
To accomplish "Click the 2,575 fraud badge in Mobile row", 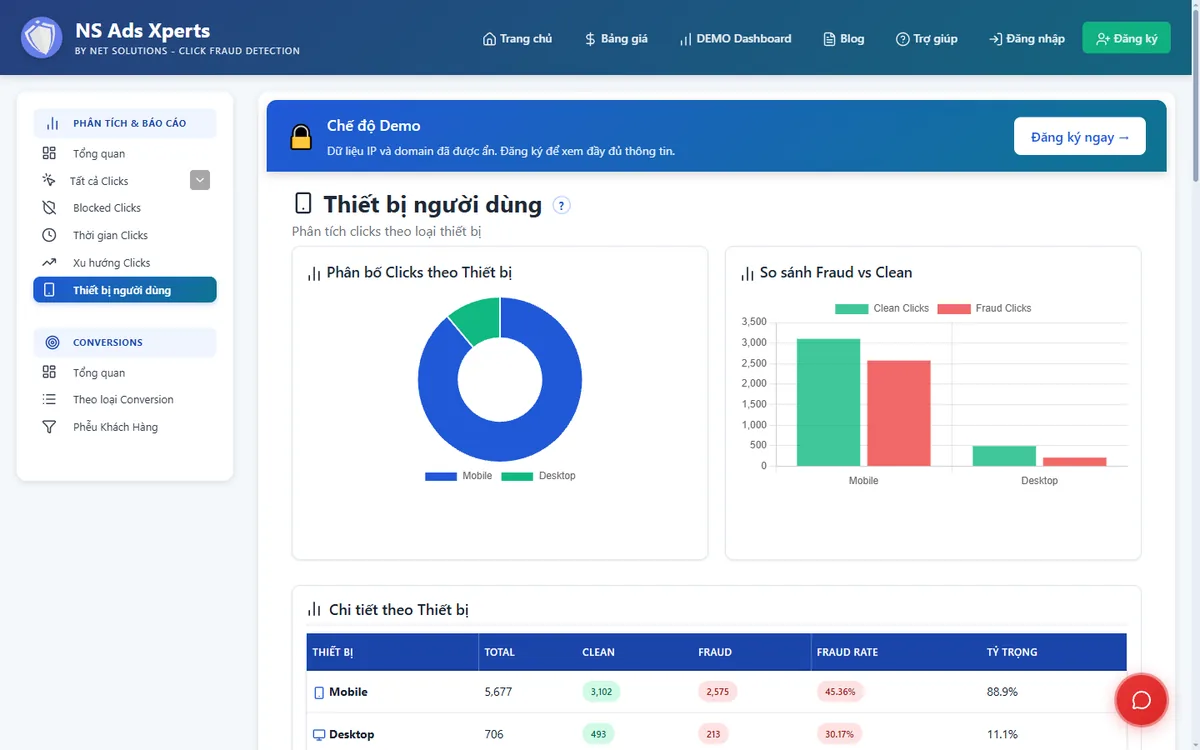I will coord(717,692).
